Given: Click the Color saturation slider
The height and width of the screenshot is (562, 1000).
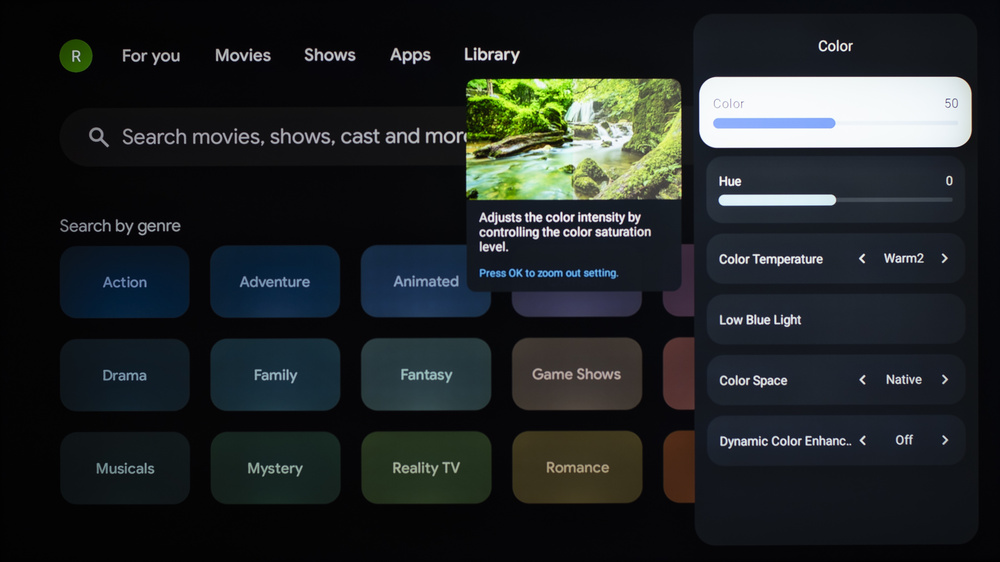Looking at the screenshot, I should point(835,123).
